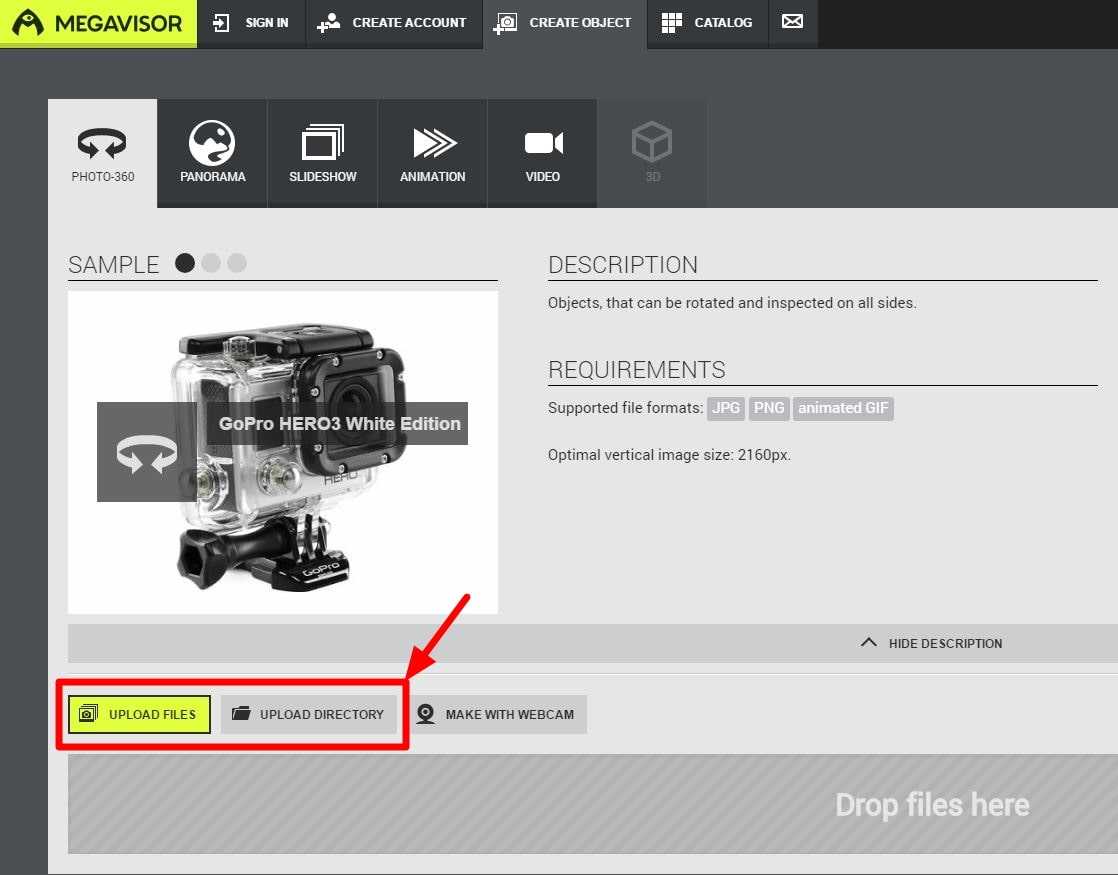Image resolution: width=1118 pixels, height=875 pixels.
Task: Click Make With Webcam button
Action: [x=496, y=714]
